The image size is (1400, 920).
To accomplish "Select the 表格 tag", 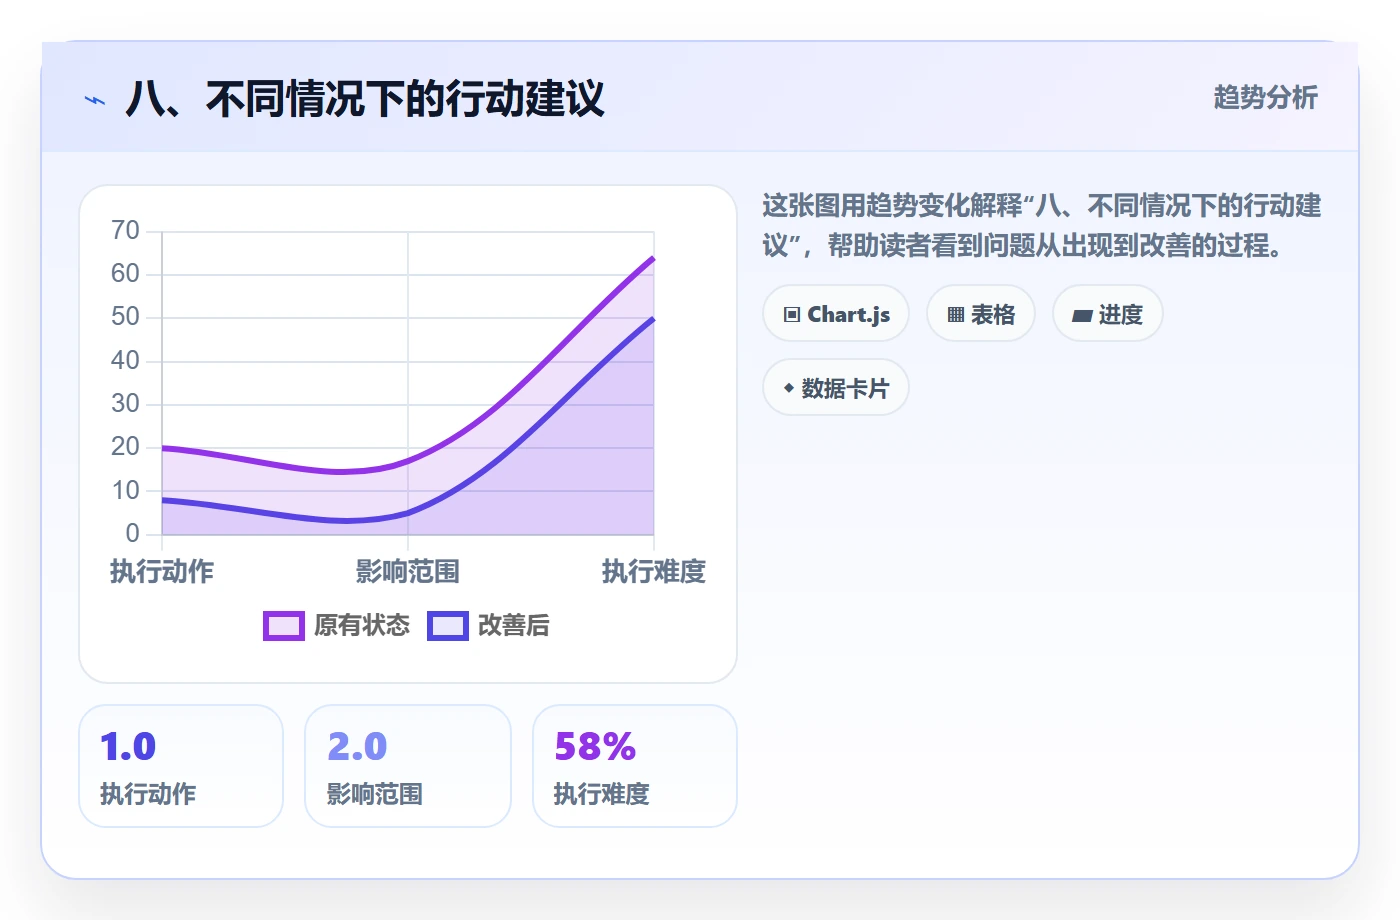I will [981, 314].
